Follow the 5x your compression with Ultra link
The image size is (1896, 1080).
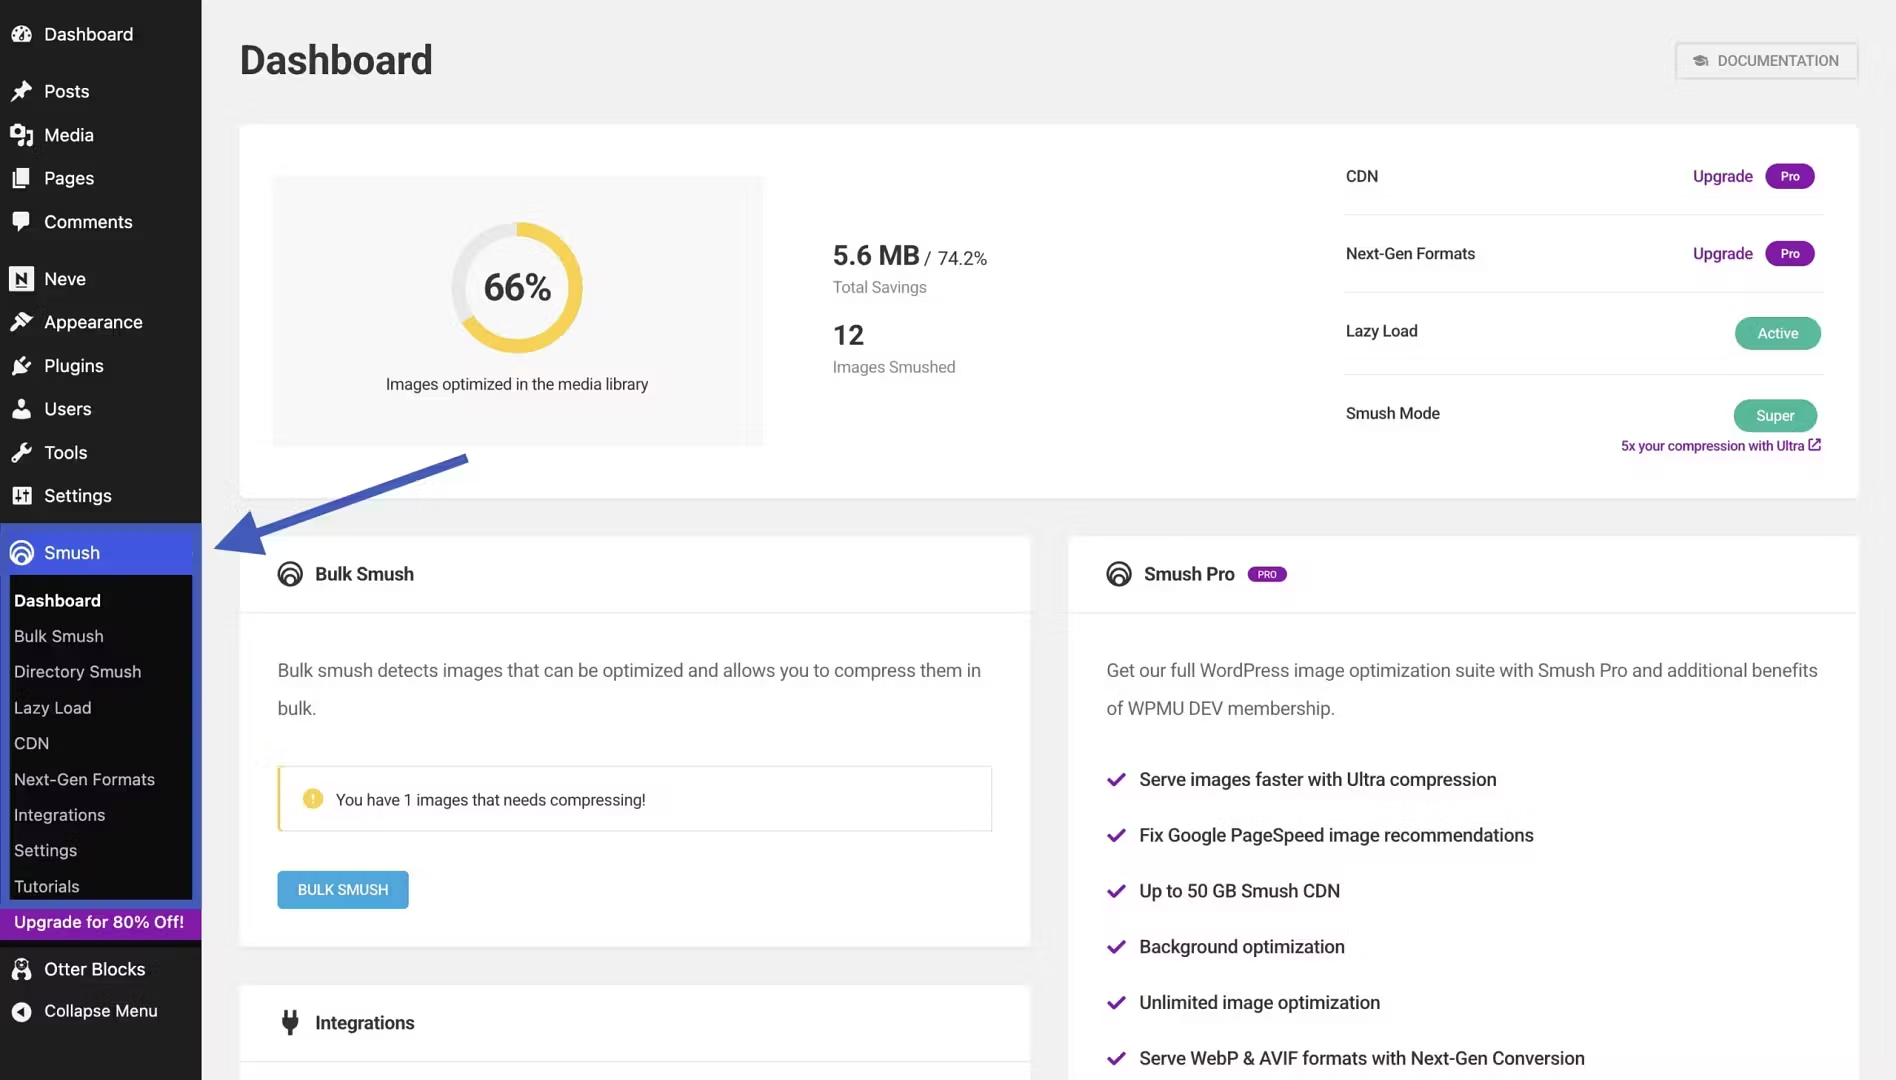click(x=1714, y=445)
